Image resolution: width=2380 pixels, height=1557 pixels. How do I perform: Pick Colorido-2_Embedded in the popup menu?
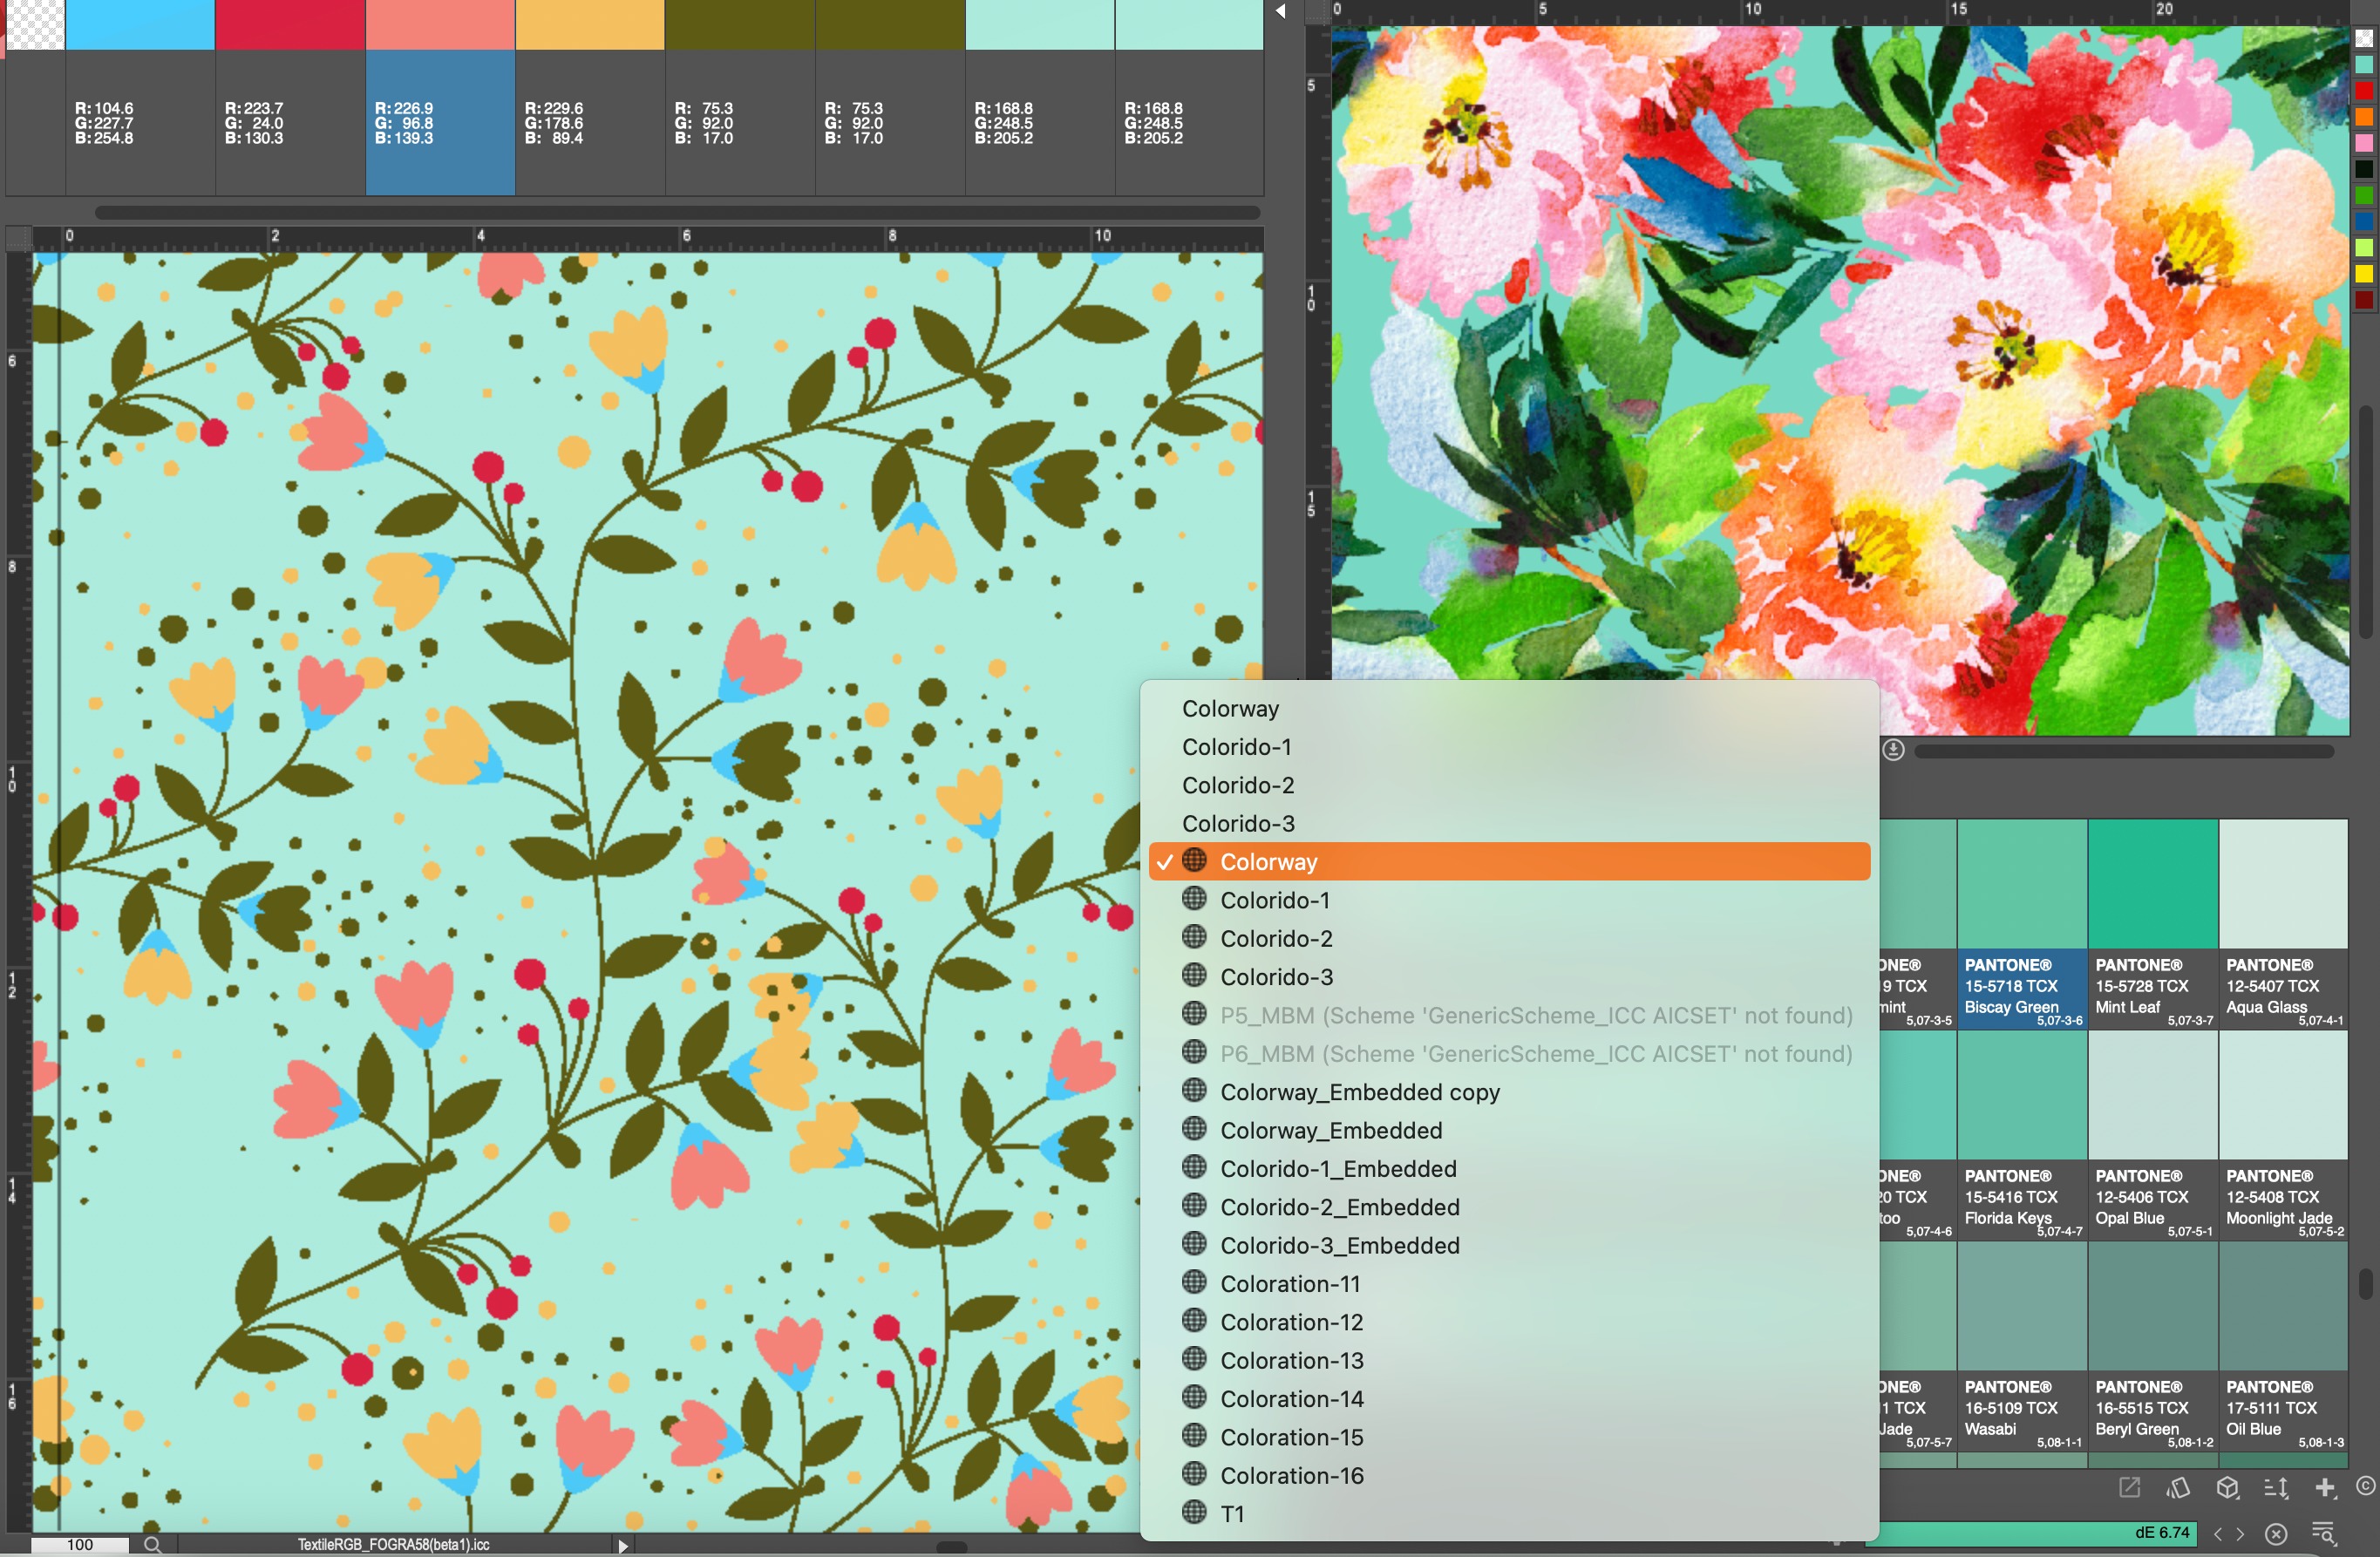(1339, 1206)
